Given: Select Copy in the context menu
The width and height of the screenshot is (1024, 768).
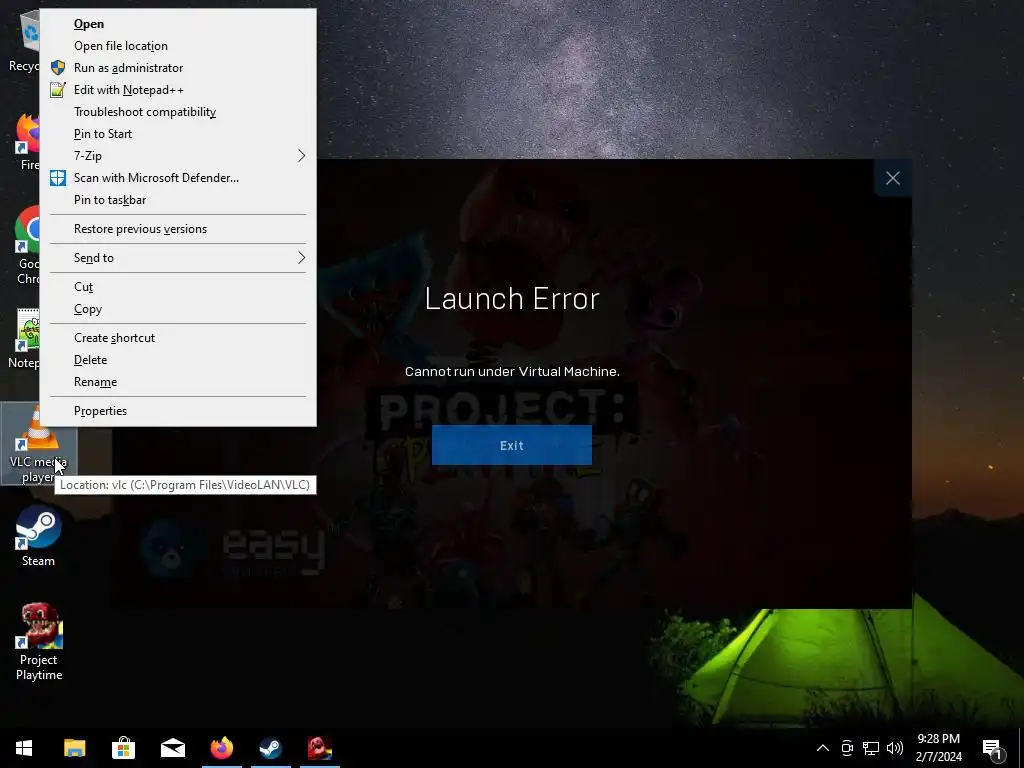Looking at the screenshot, I should 178,309.
